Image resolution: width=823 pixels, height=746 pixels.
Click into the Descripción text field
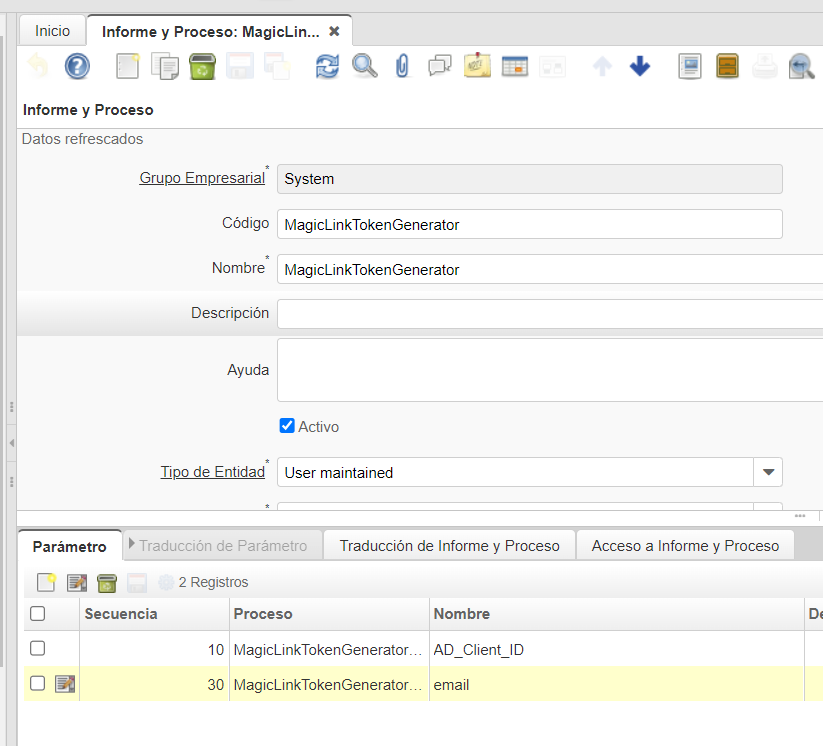tap(549, 314)
